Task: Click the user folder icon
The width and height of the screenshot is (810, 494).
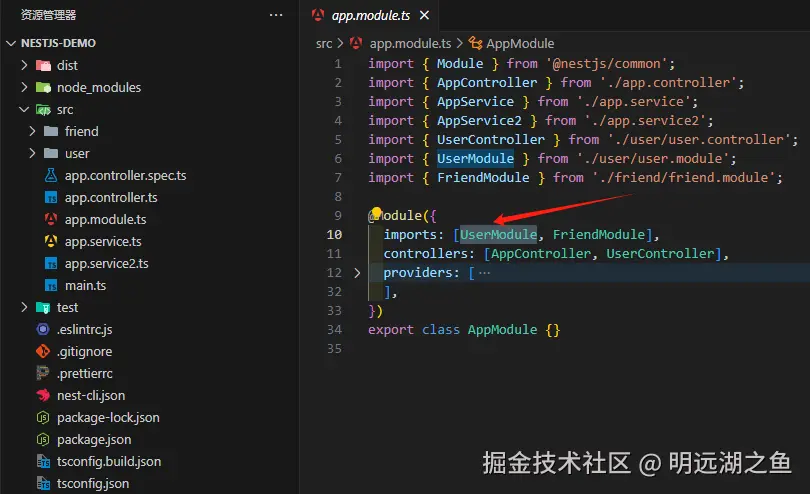Action: [x=51, y=153]
